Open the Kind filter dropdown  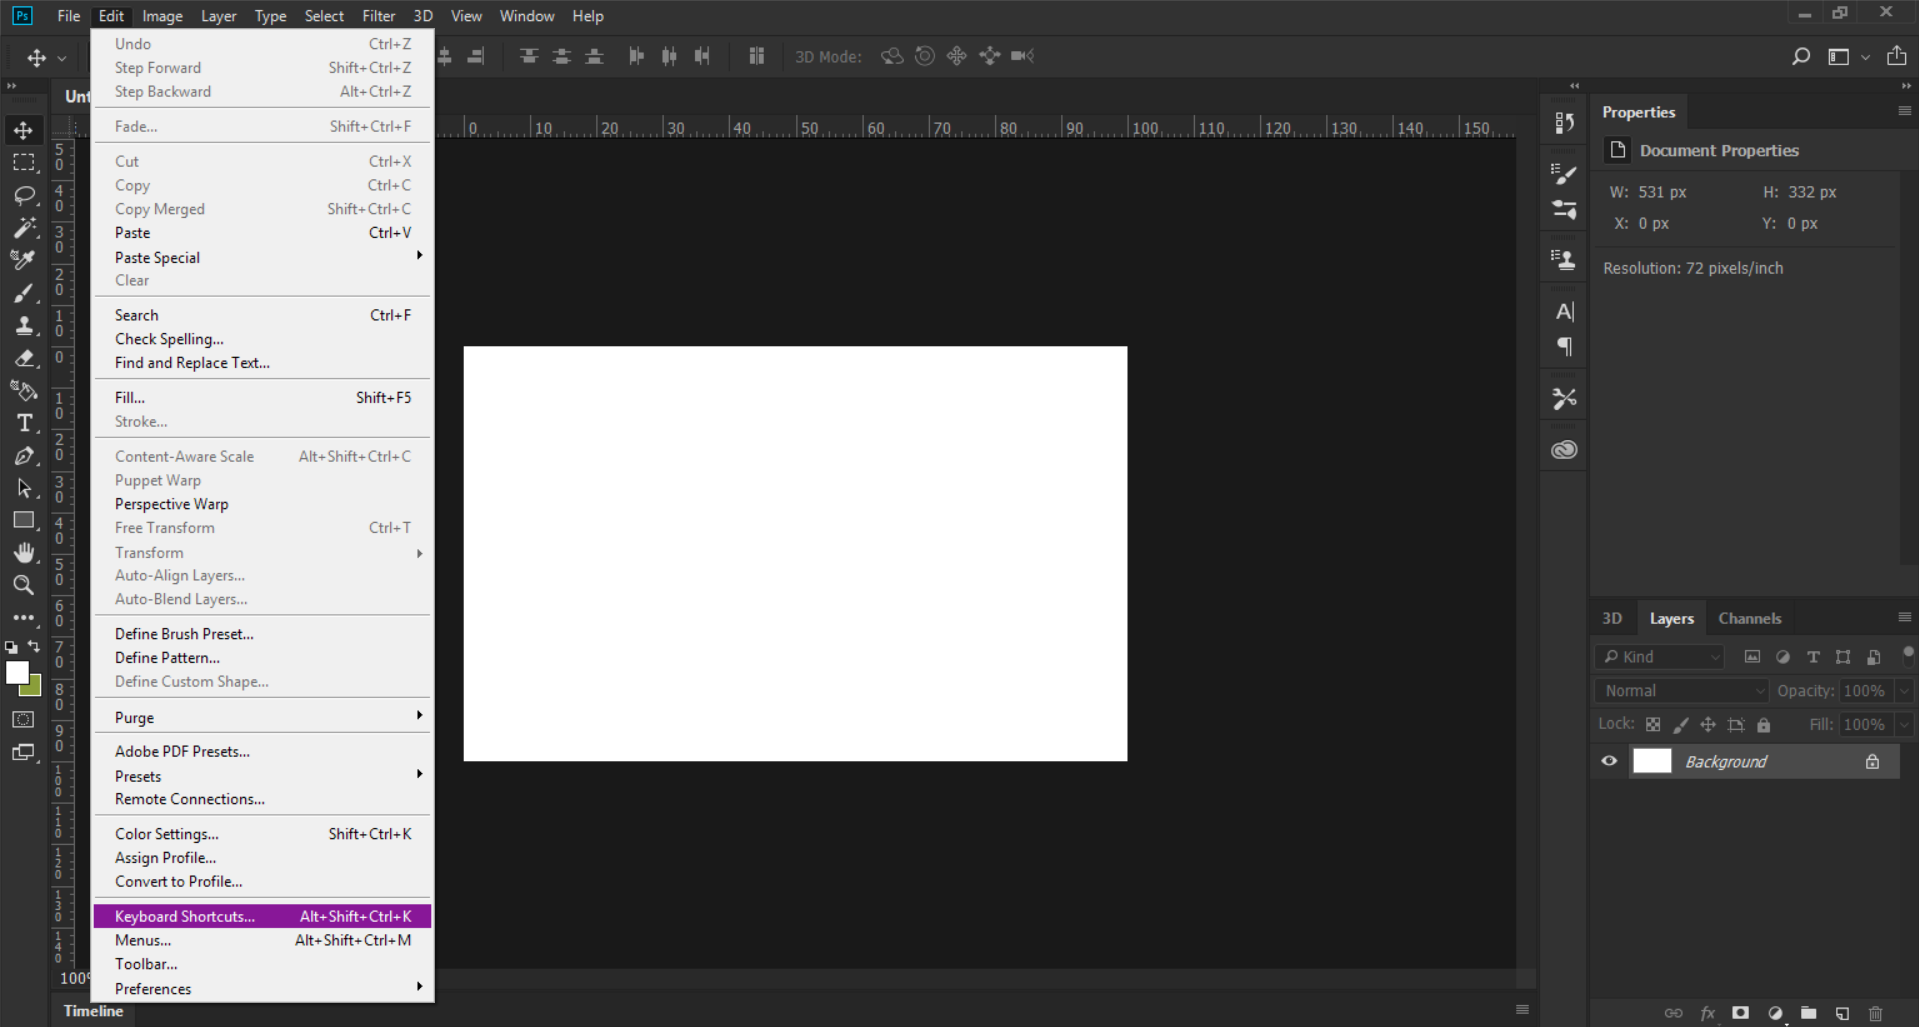(1659, 657)
